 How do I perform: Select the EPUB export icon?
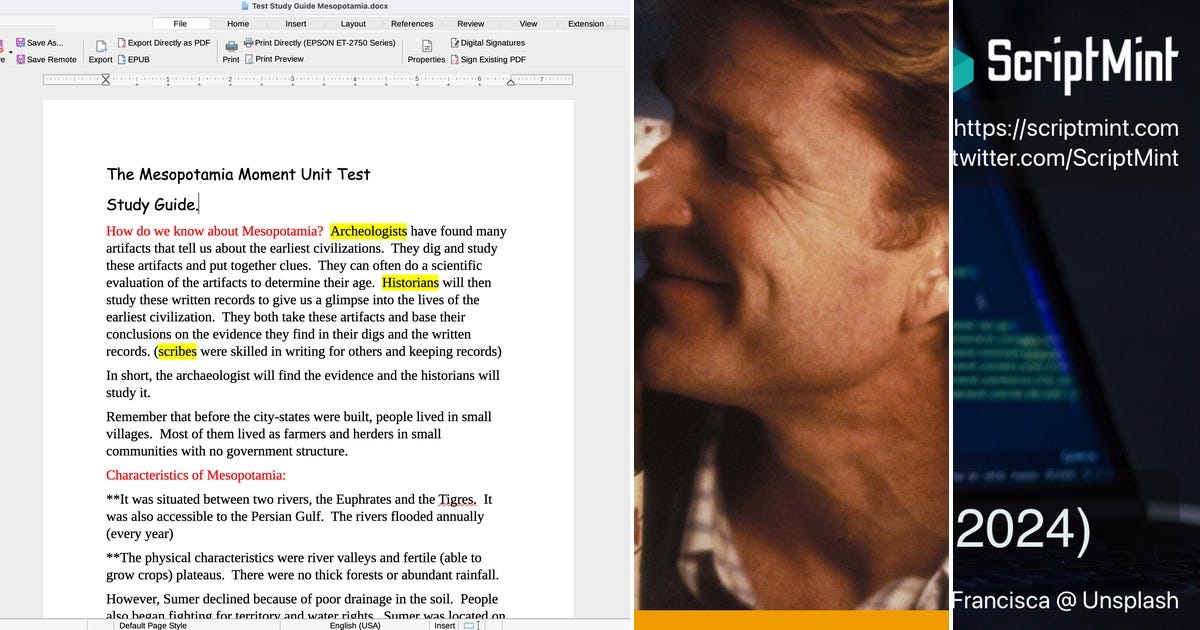(123, 59)
